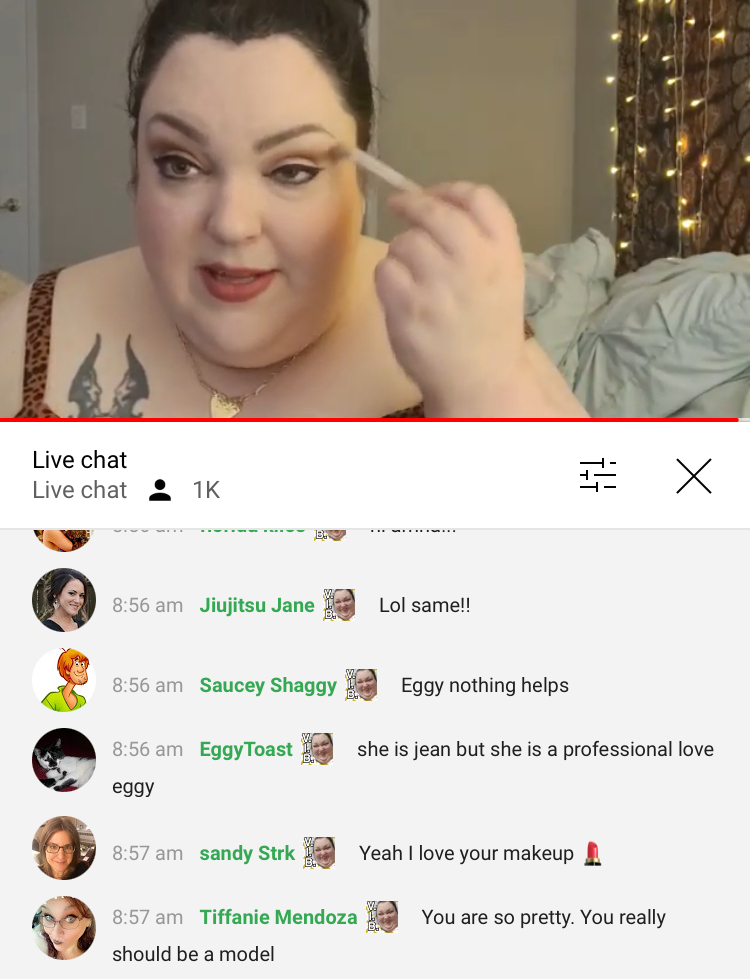Click the member badge beside Jiujitsu Jane
This screenshot has width=750, height=979.
339,604
